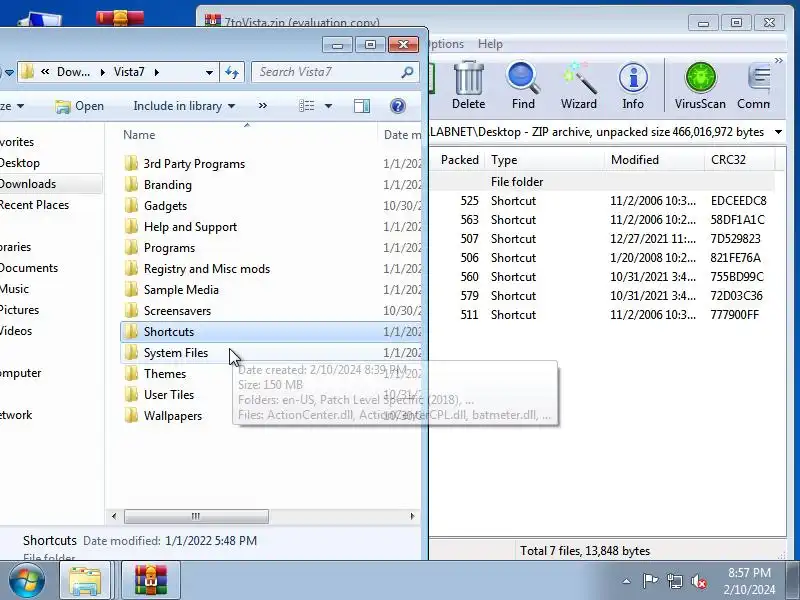Viewport: 800px width, 600px height.
Task: Go to Recent Places in navigation pane
Action: click(34, 205)
